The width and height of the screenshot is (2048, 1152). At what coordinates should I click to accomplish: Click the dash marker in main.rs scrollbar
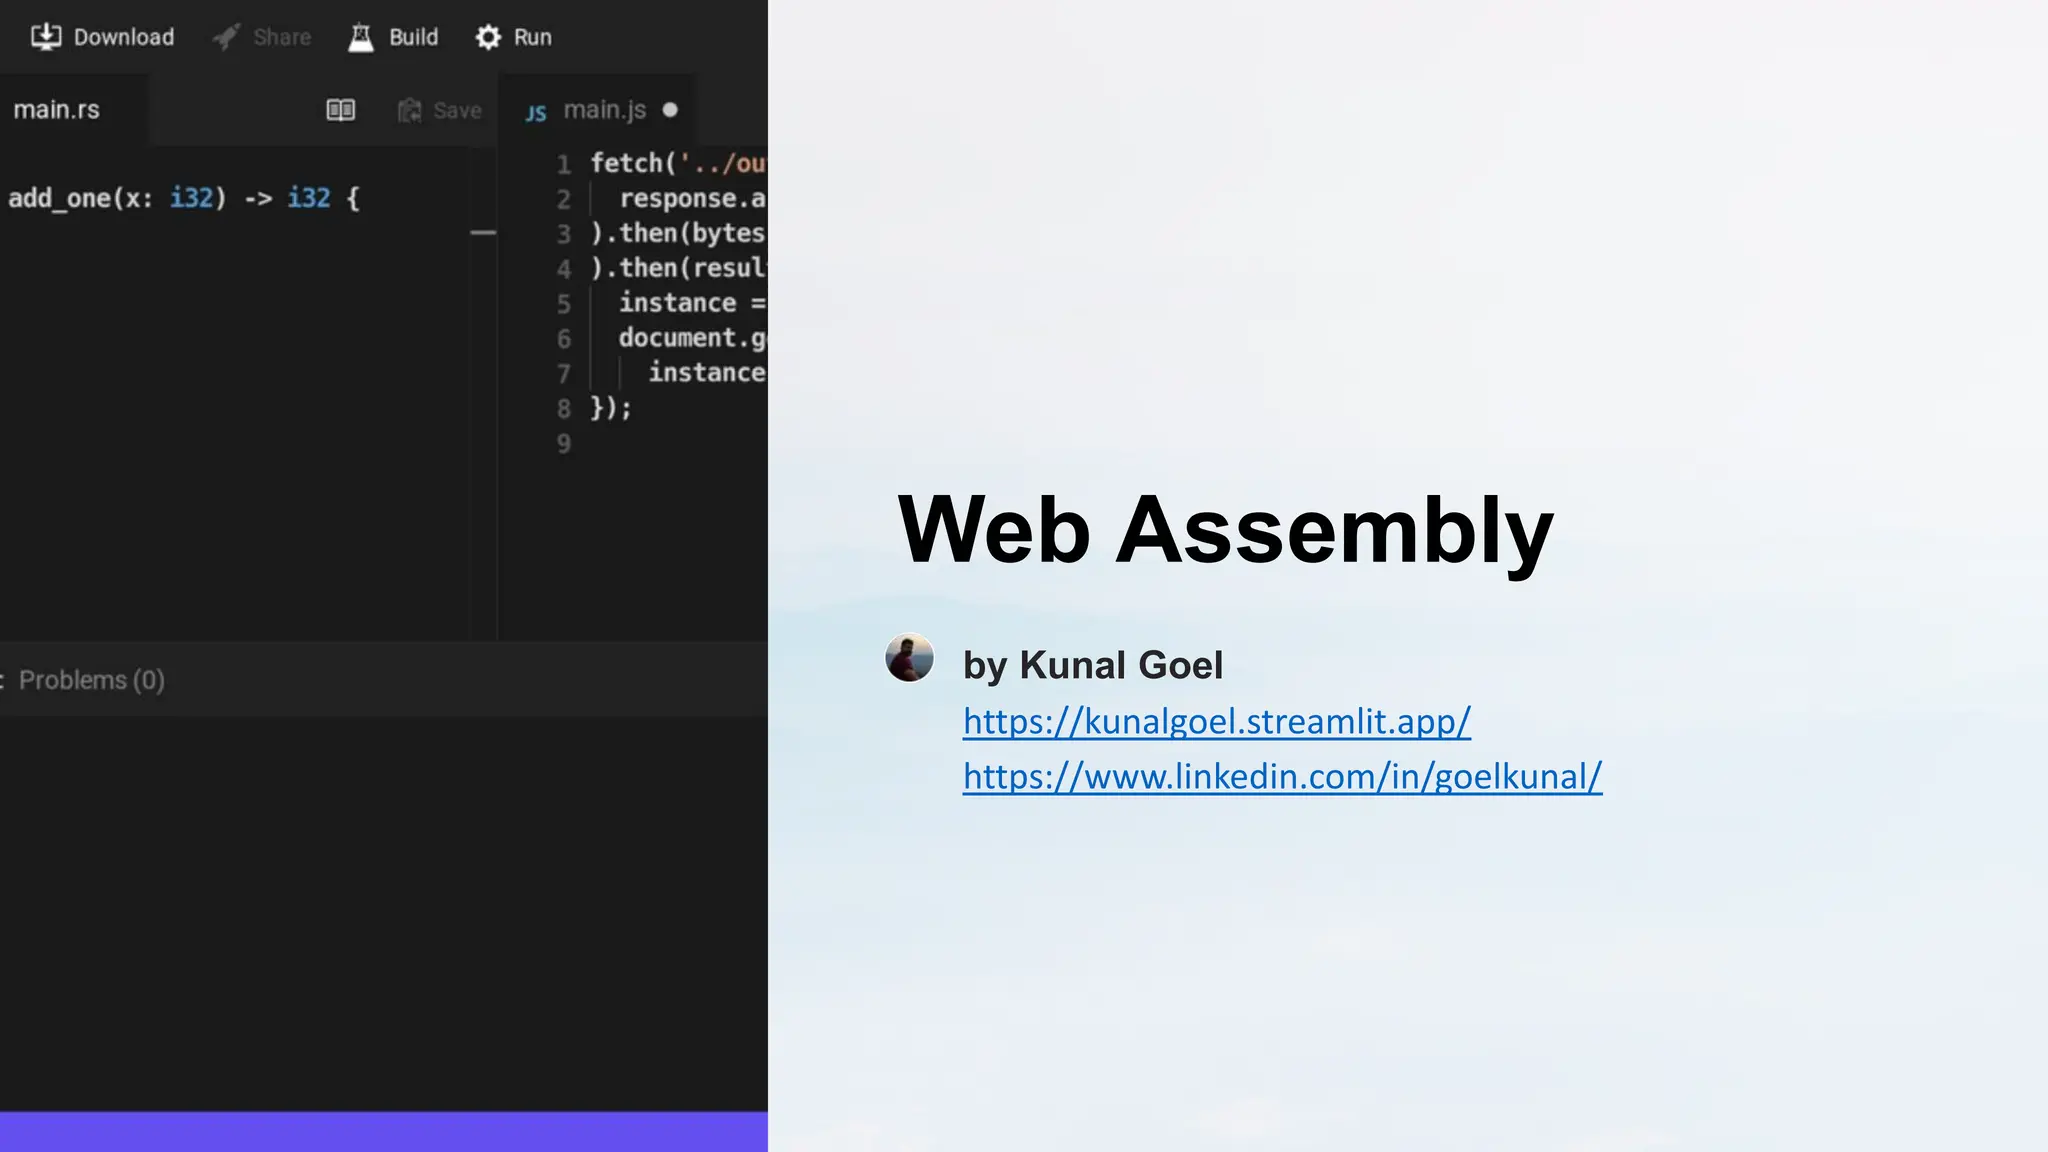pos(483,232)
